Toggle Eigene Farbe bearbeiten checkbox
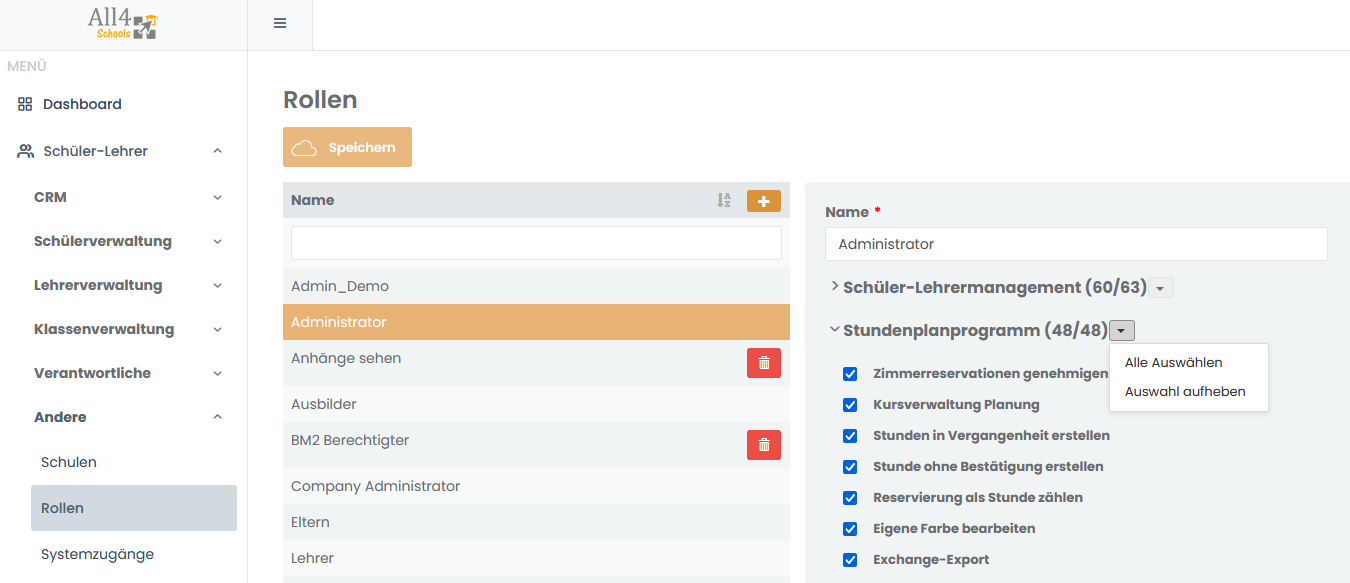 click(850, 529)
